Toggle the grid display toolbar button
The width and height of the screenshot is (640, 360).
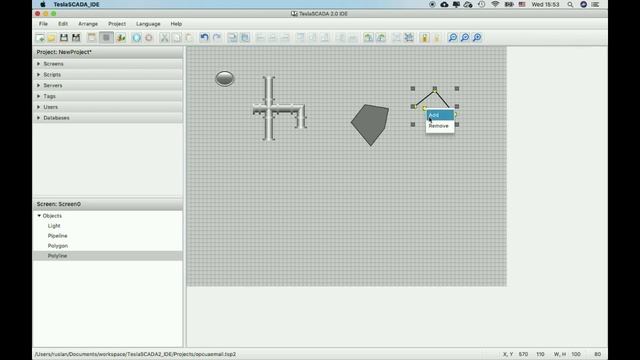point(106,38)
